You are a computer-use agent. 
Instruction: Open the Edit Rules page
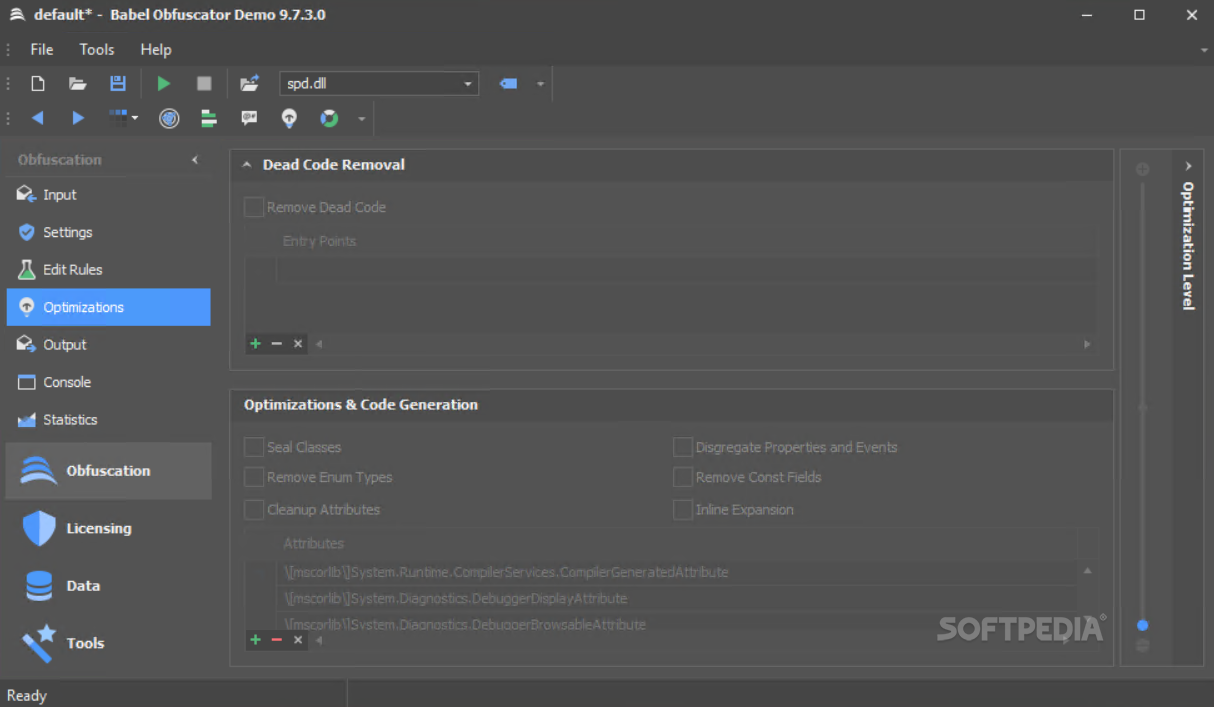point(108,270)
